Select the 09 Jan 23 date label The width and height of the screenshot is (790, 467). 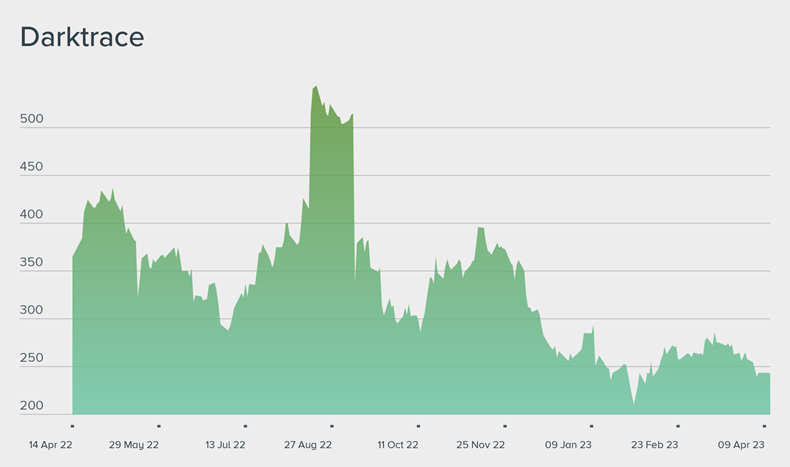pyautogui.click(x=568, y=444)
